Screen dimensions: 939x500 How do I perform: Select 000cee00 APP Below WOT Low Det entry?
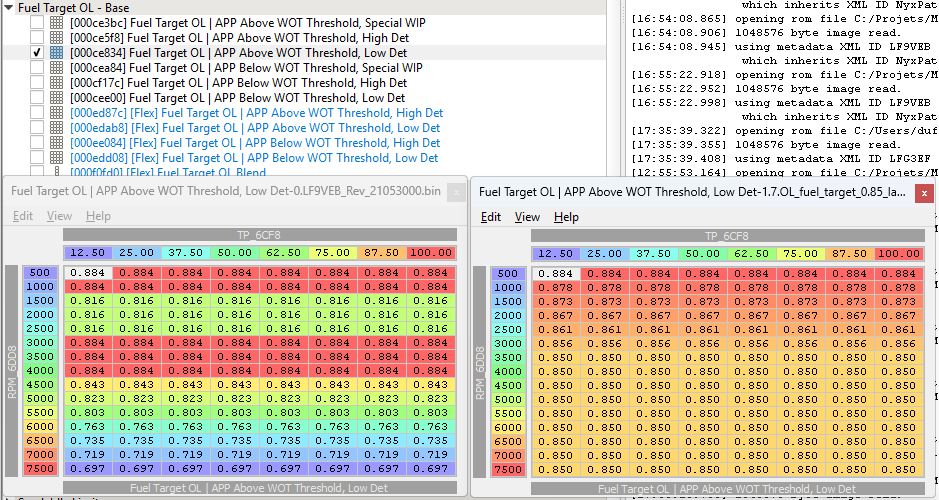click(237, 98)
